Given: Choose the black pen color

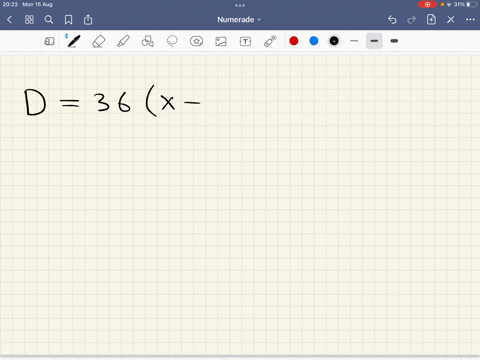Looking at the screenshot, I should [334, 41].
